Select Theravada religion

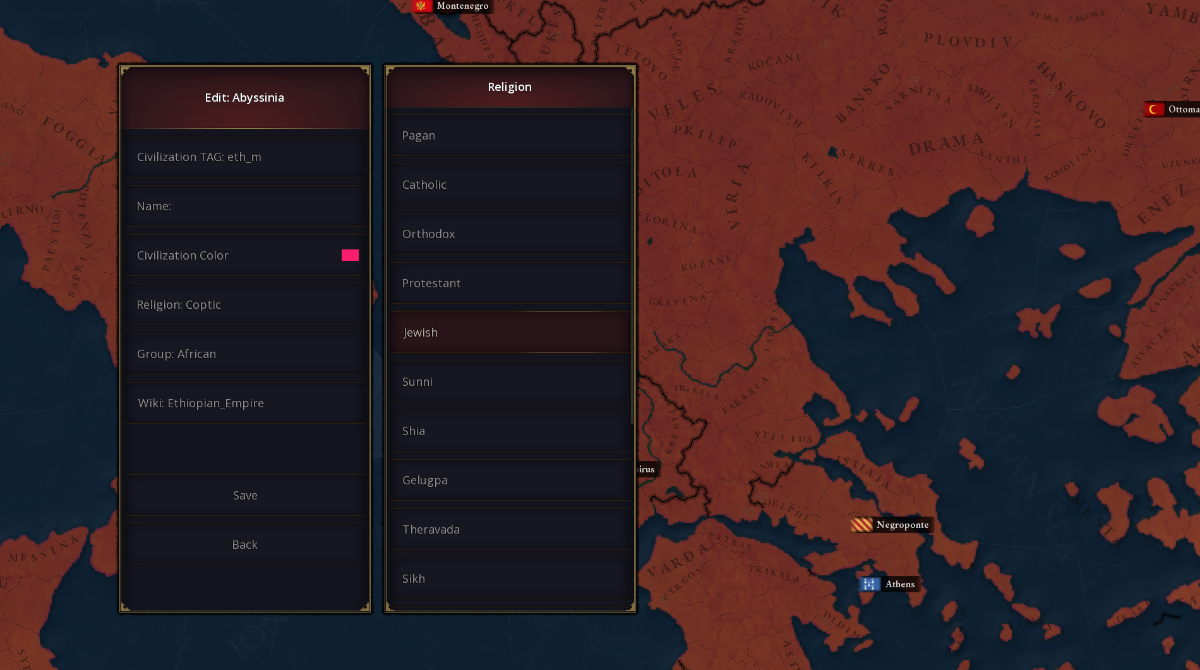point(510,529)
